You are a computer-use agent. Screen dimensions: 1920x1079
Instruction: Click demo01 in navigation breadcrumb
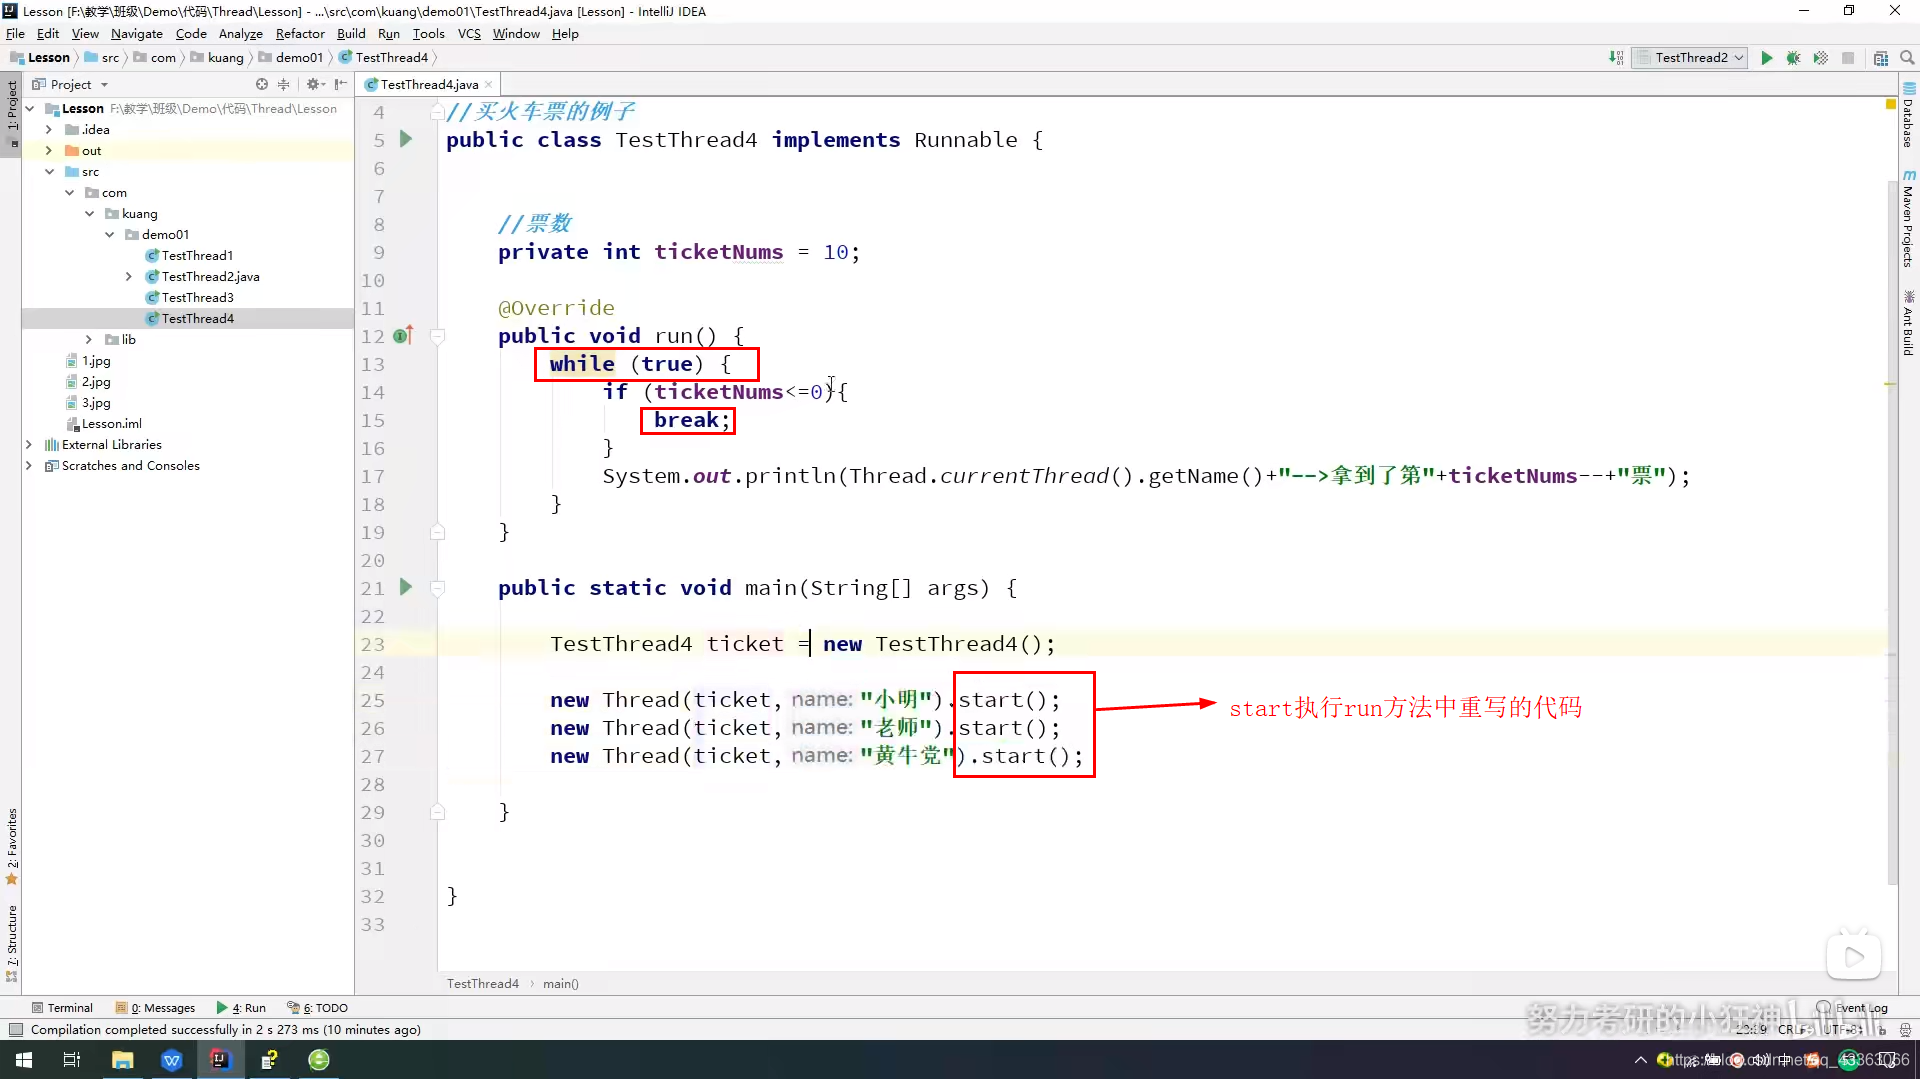point(291,58)
